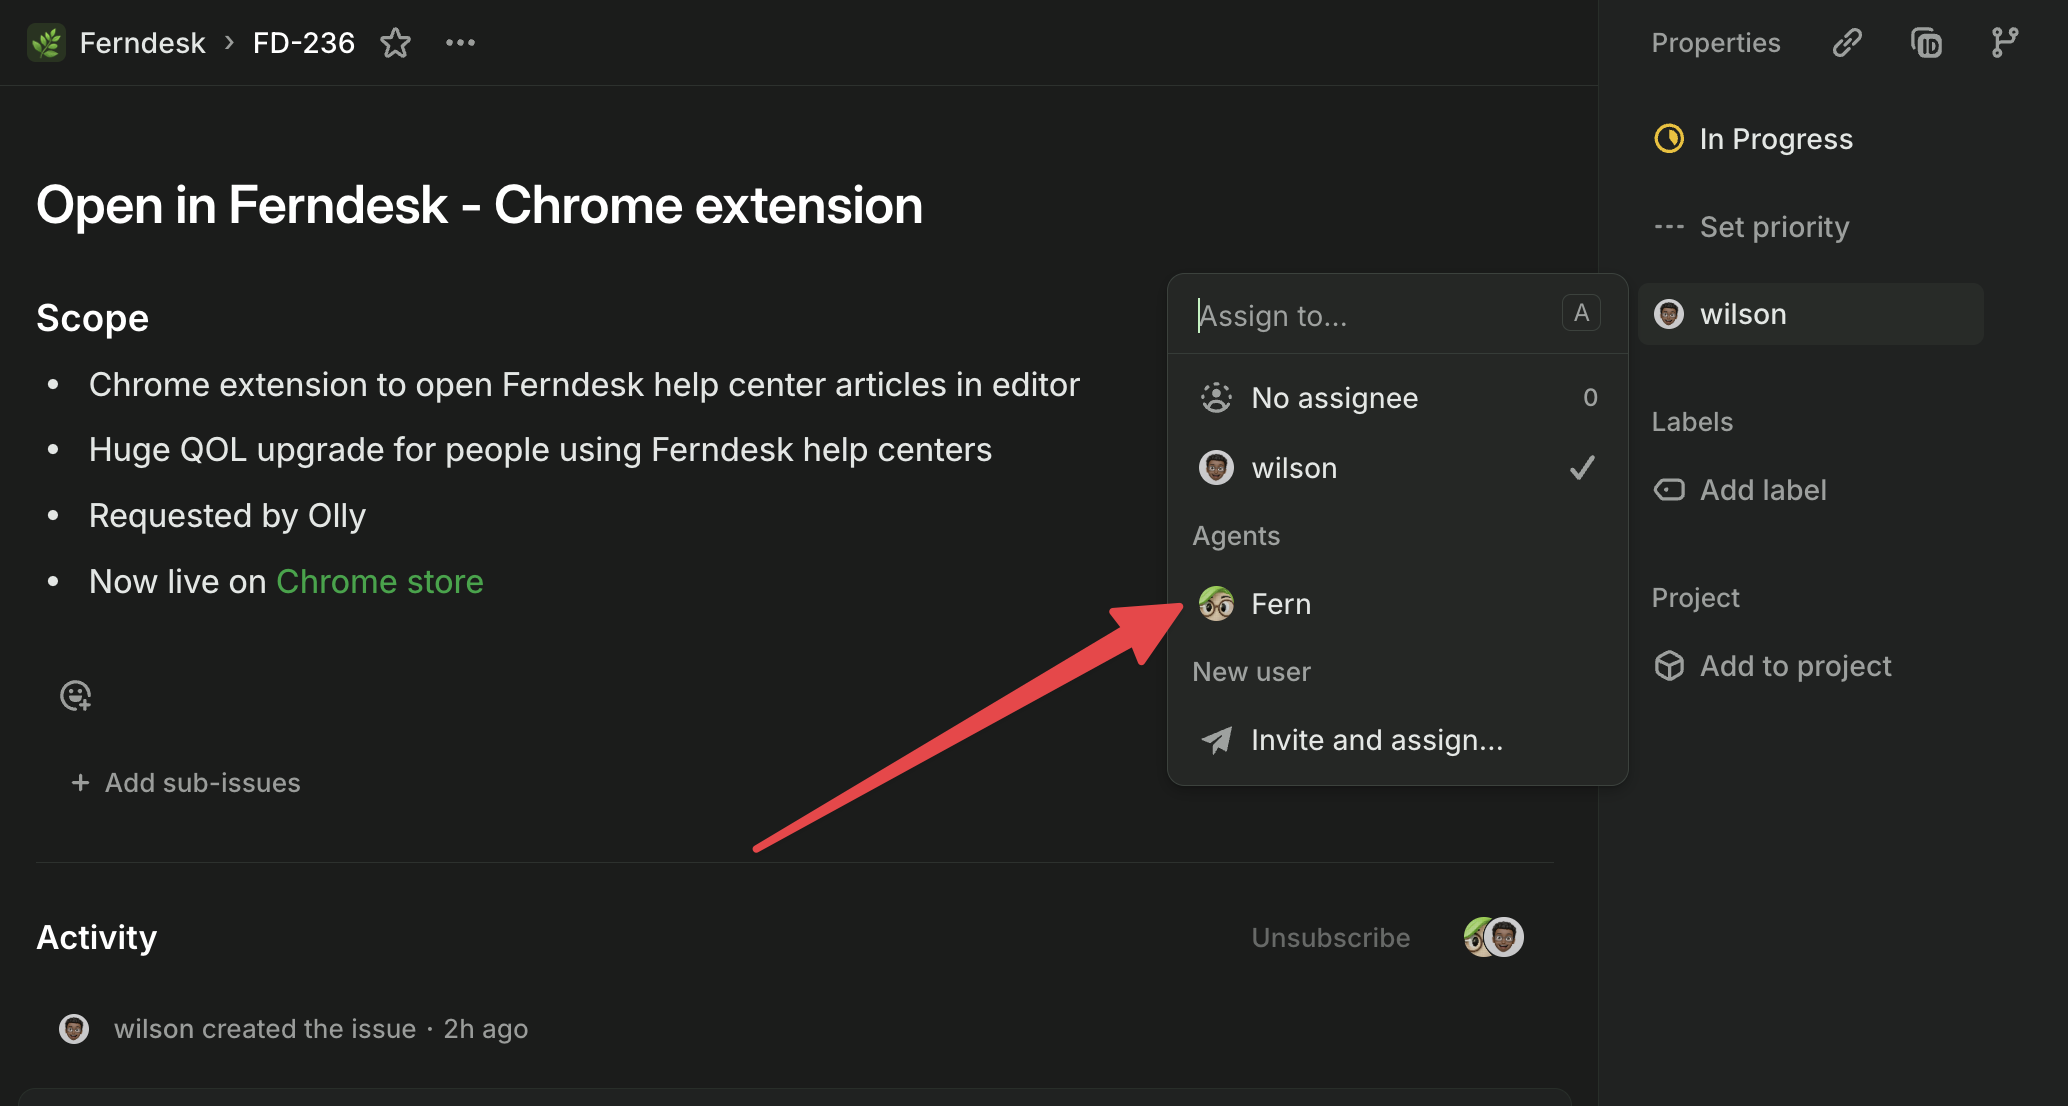Add an emoji reaction below the description
Image resolution: width=2068 pixels, height=1106 pixels.
click(x=76, y=695)
